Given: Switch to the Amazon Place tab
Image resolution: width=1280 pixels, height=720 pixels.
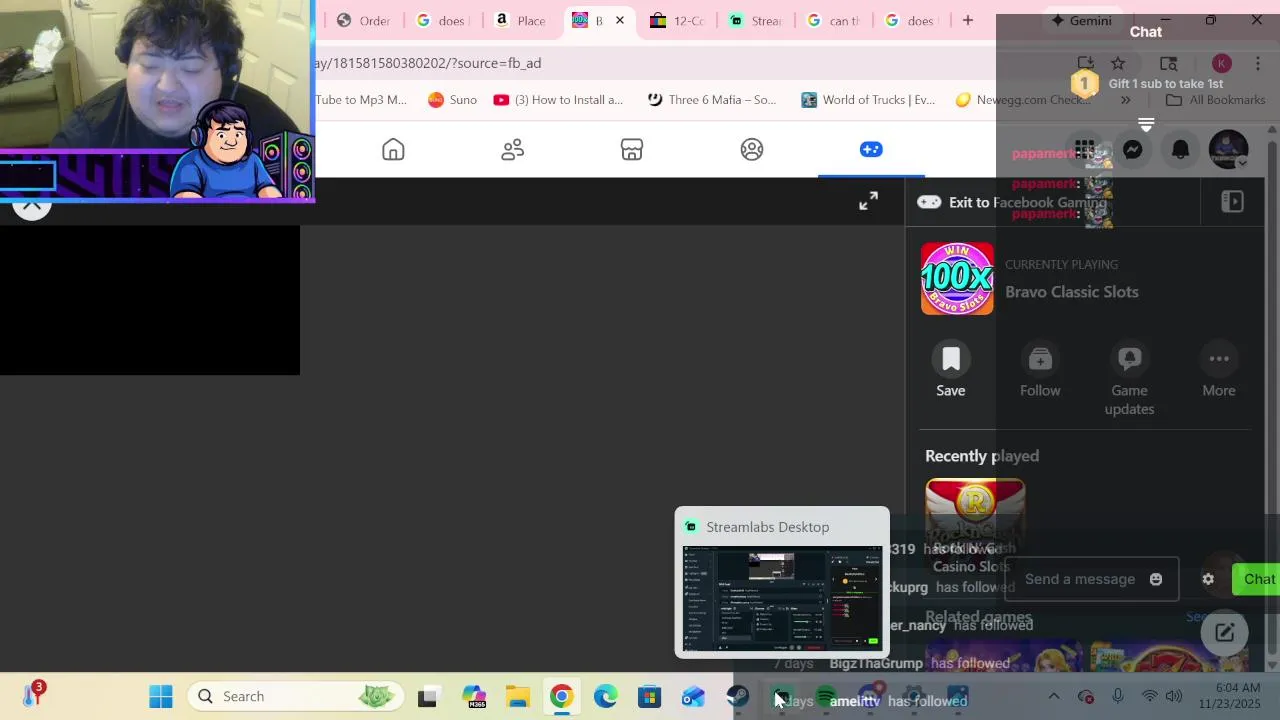Looking at the screenshot, I should pos(520,21).
